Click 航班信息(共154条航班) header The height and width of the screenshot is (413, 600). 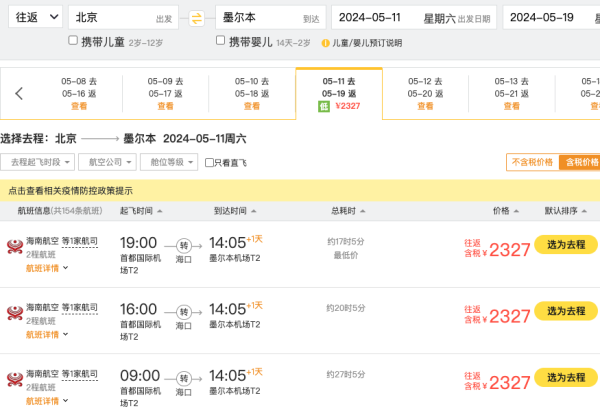(x=60, y=211)
